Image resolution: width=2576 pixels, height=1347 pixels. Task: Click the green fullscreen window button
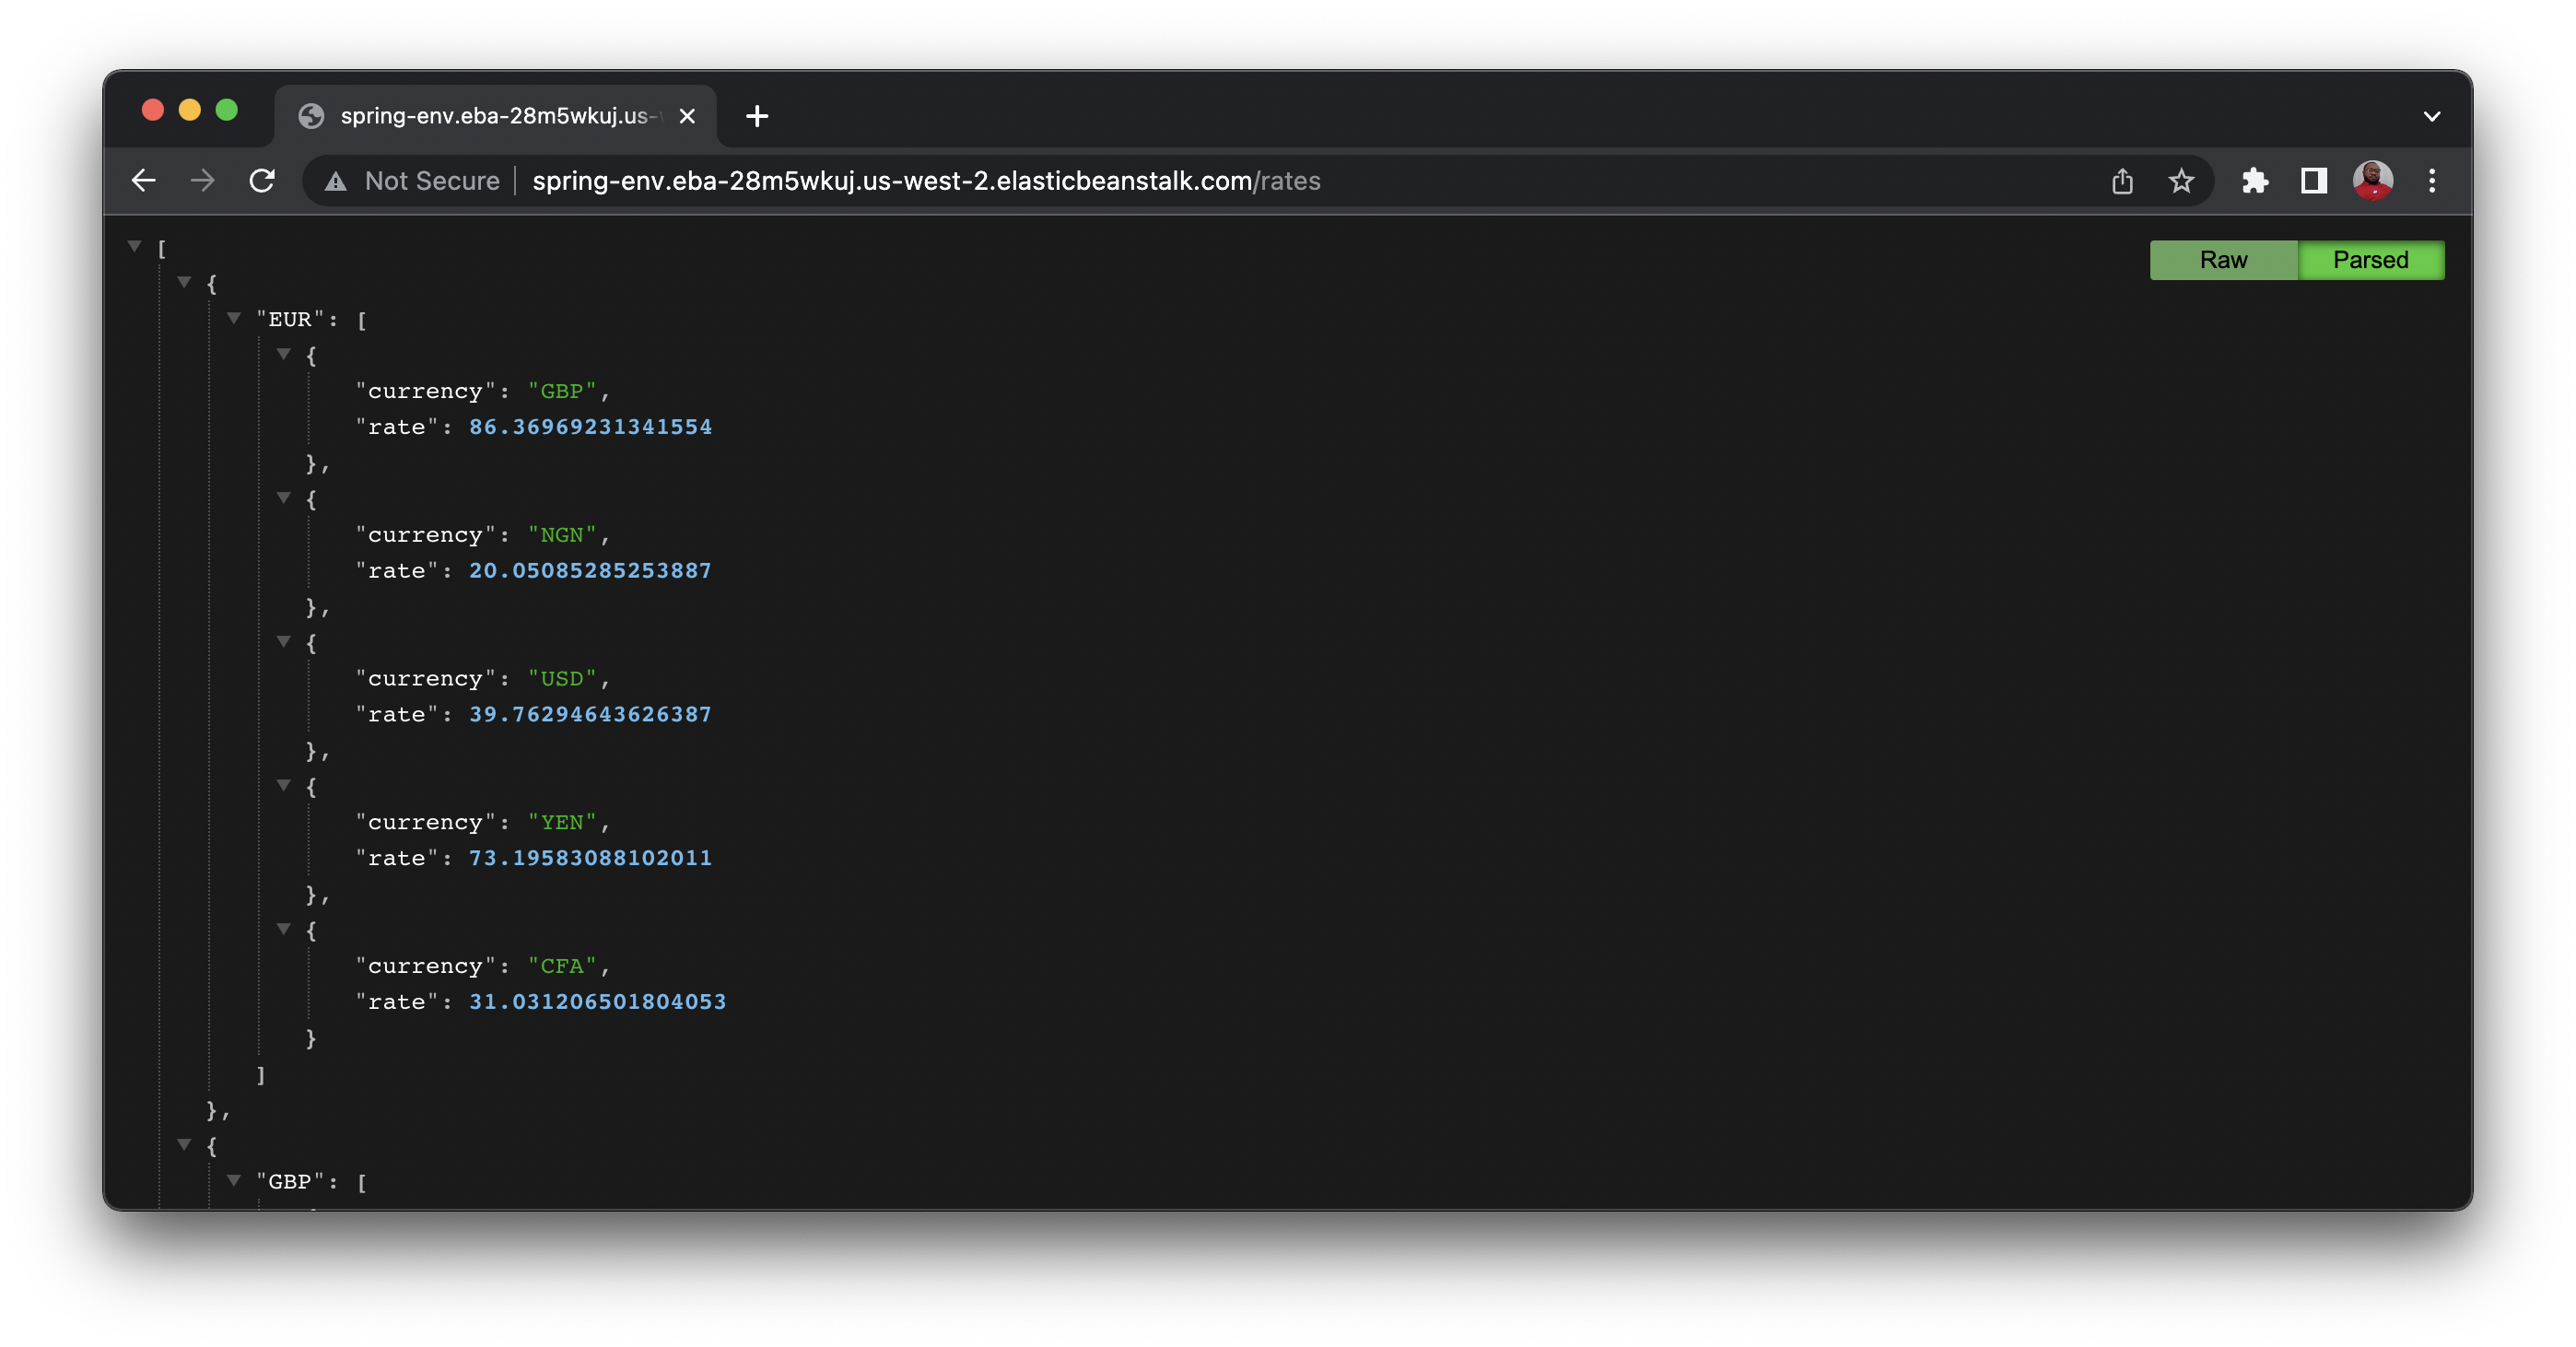227,110
